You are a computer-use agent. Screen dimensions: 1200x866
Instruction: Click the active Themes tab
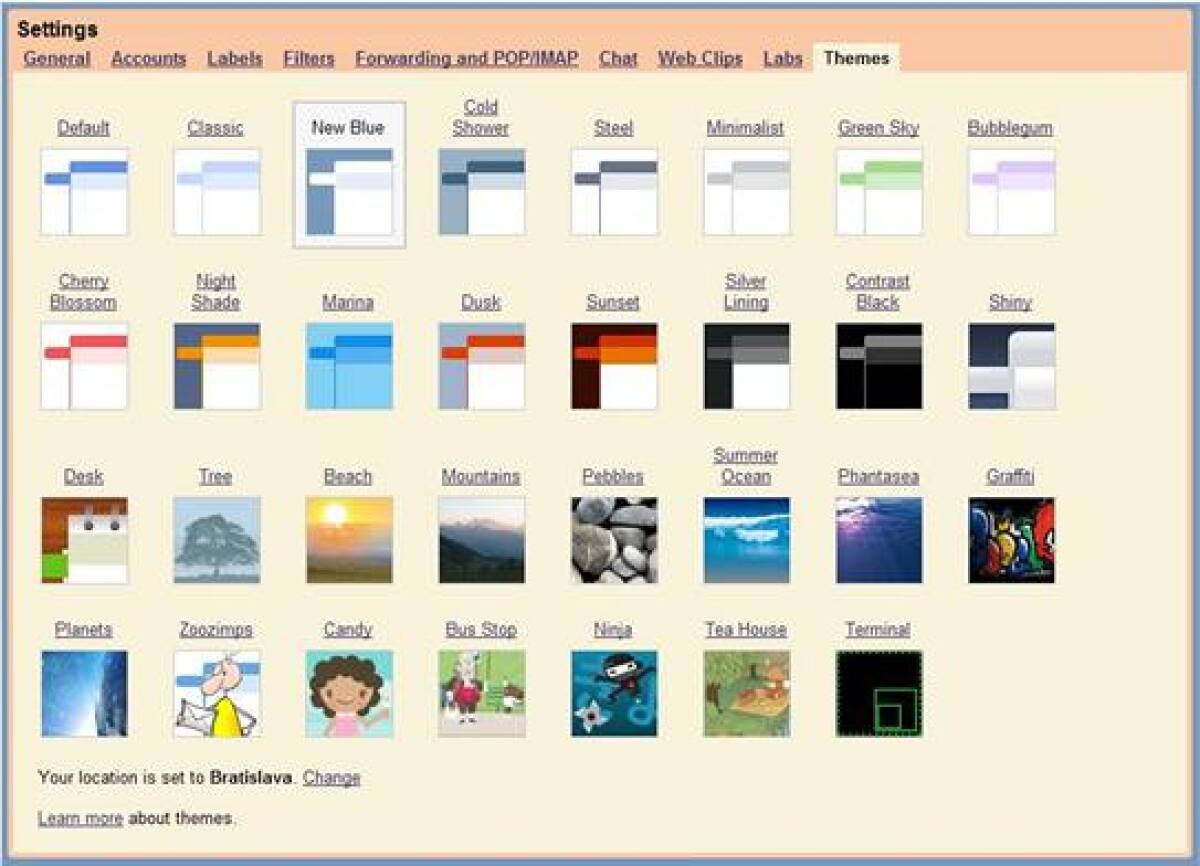pos(857,58)
